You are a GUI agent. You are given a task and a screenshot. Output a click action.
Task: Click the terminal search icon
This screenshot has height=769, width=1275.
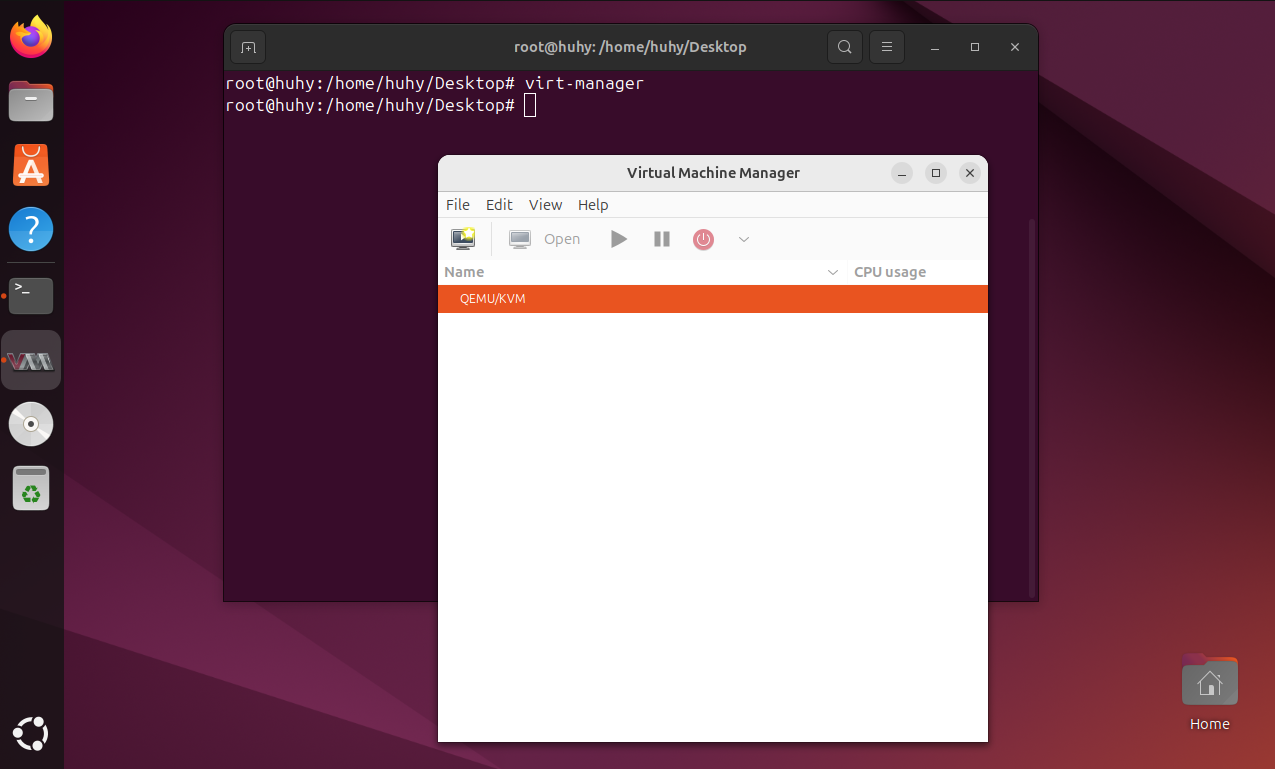coord(845,47)
